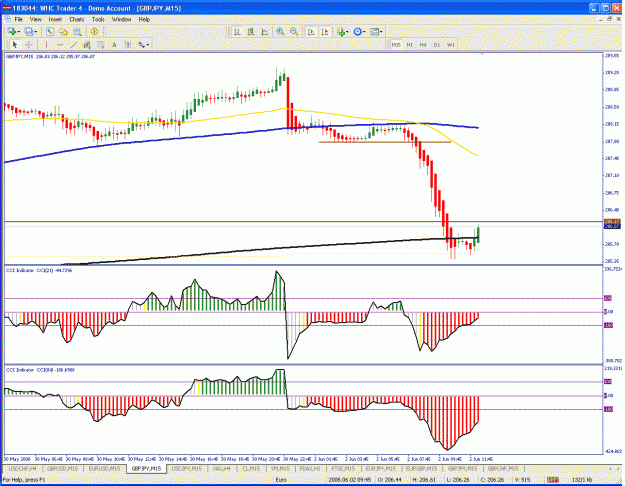
Task: Activate the crosshair cursor
Action: (x=29, y=45)
